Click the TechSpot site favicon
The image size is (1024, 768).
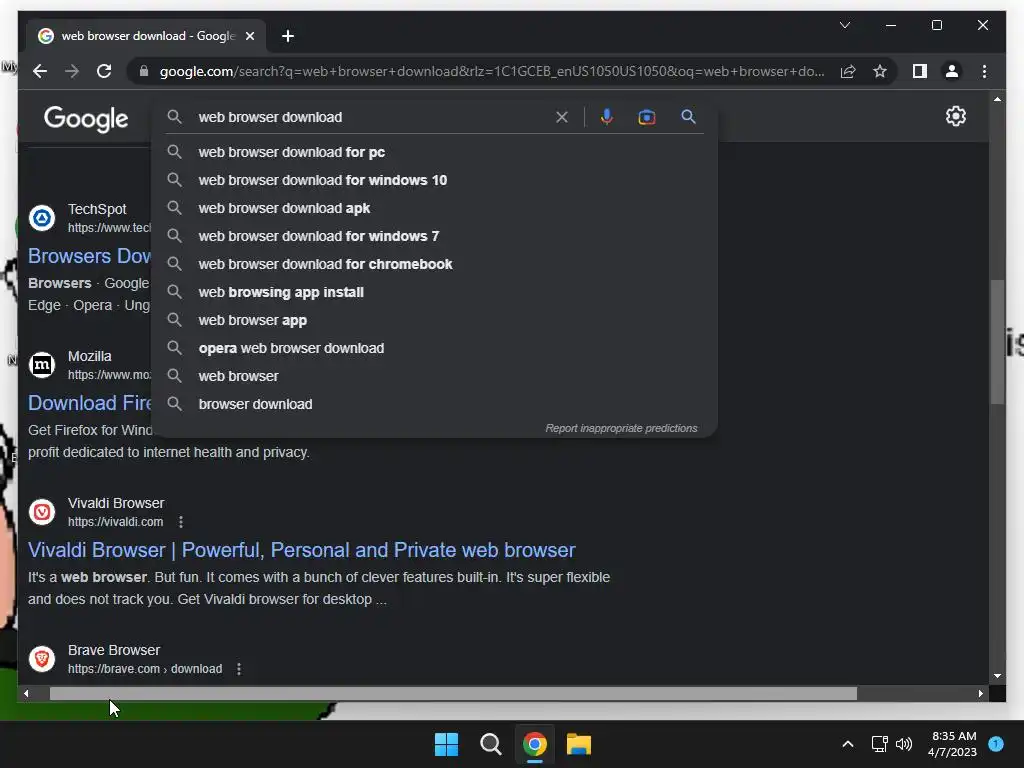click(x=42, y=217)
